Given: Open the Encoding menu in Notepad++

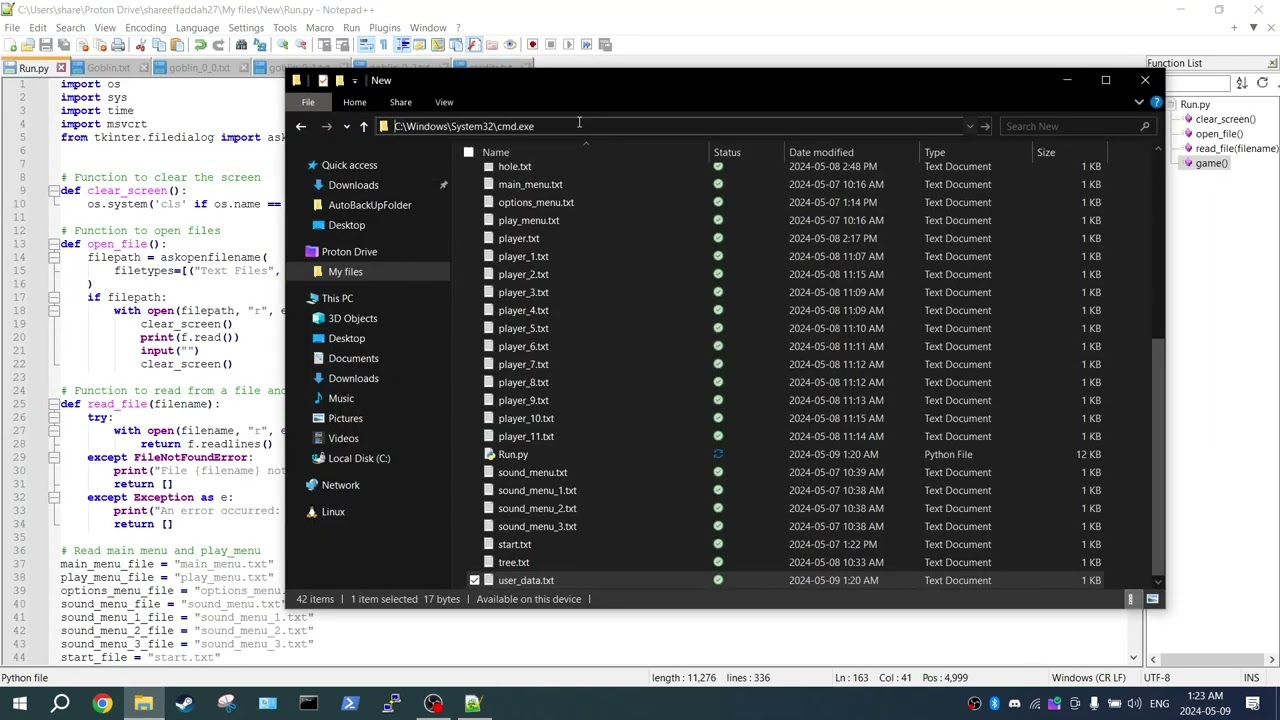Looking at the screenshot, I should tap(145, 27).
